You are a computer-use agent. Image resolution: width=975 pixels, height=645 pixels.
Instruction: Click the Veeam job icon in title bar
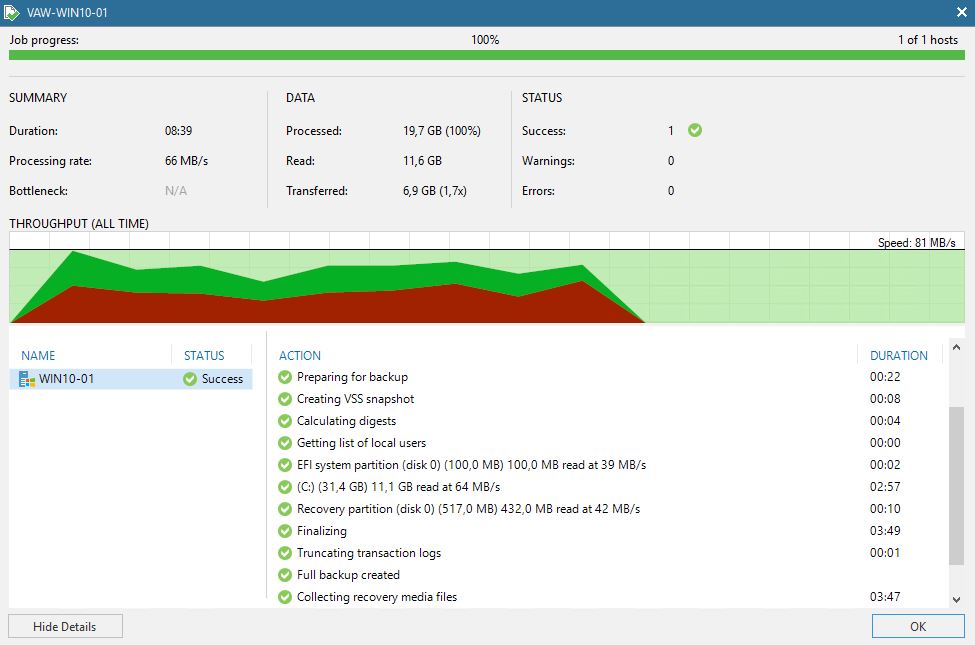pyautogui.click(x=12, y=12)
